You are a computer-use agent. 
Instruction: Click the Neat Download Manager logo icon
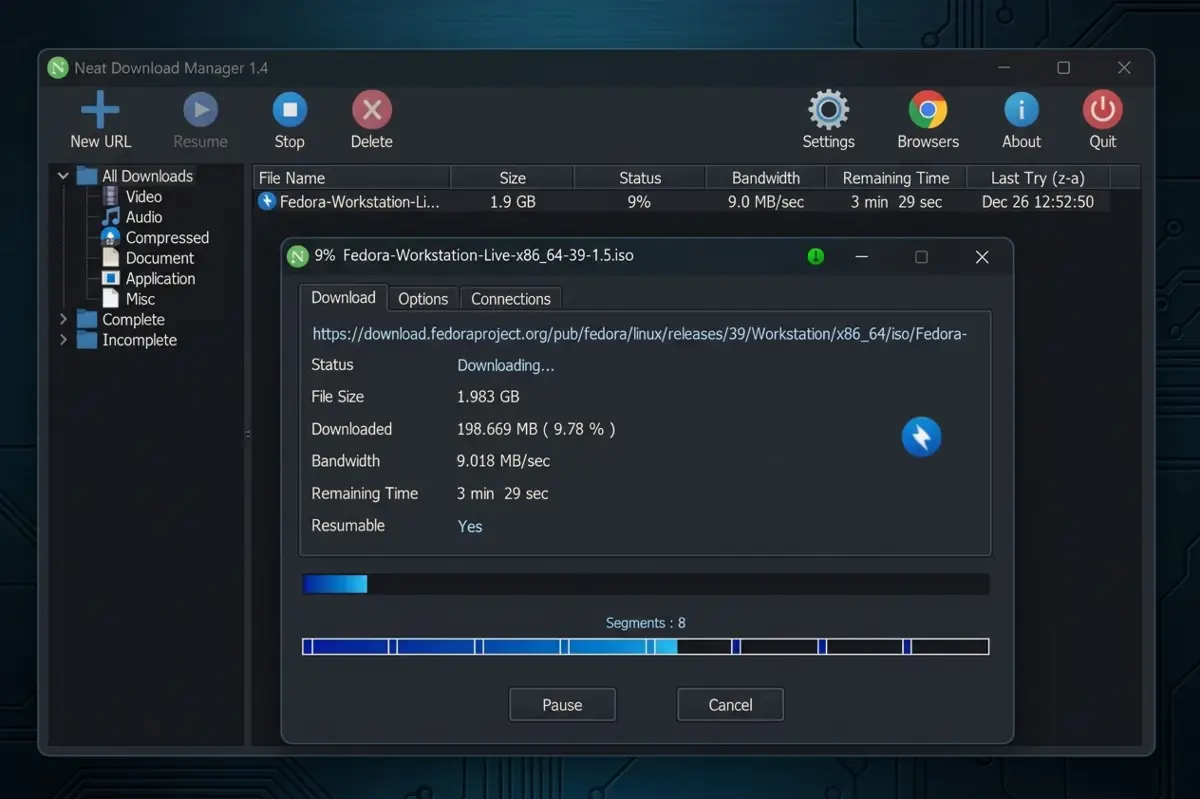[58, 68]
